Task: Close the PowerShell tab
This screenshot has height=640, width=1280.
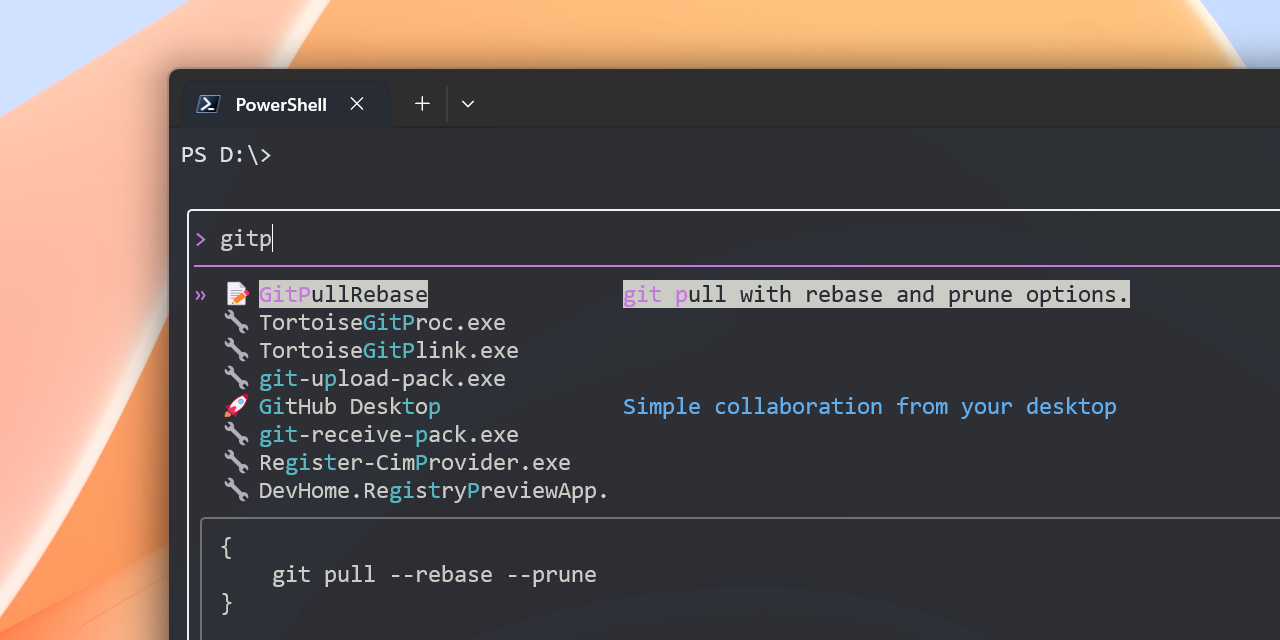Action: (x=357, y=104)
